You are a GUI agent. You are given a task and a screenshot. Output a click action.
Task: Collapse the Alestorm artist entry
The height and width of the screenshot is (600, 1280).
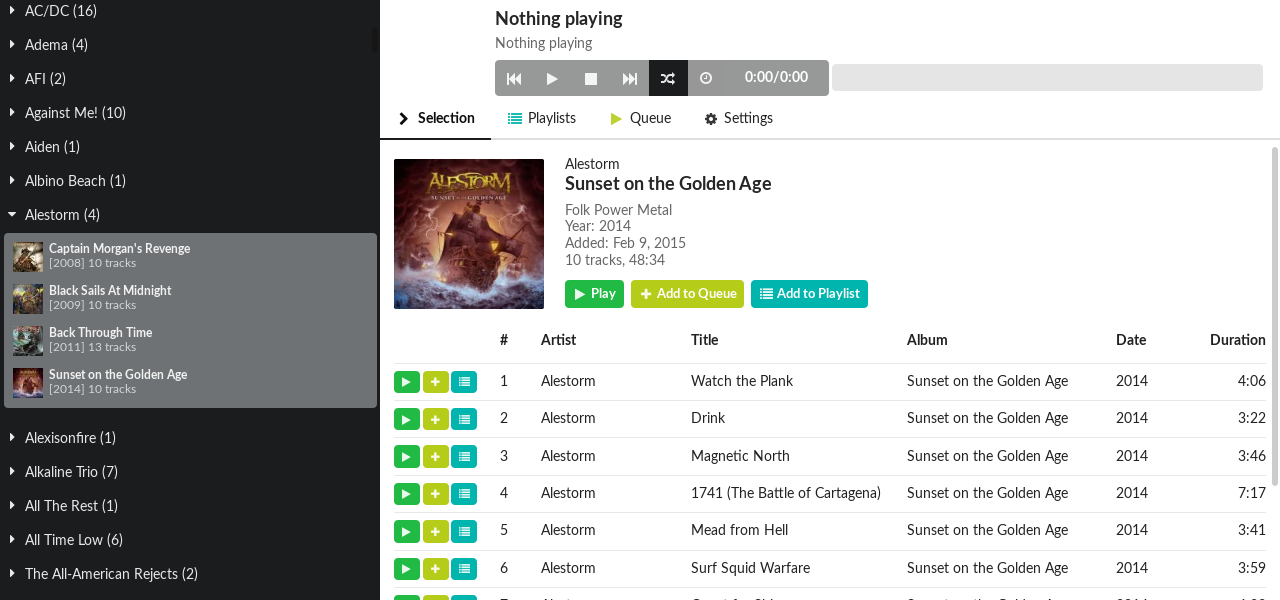coord(12,215)
